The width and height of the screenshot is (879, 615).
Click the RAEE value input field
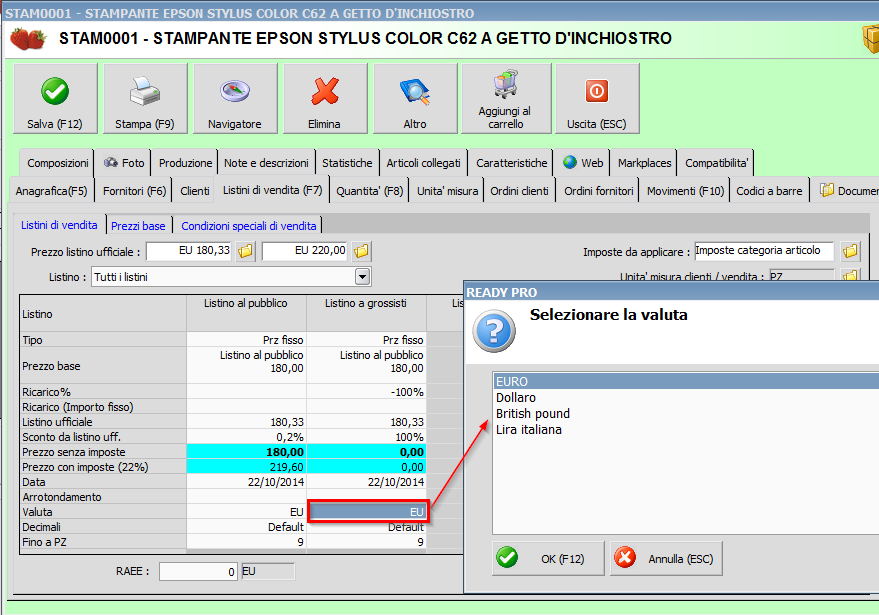(198, 571)
